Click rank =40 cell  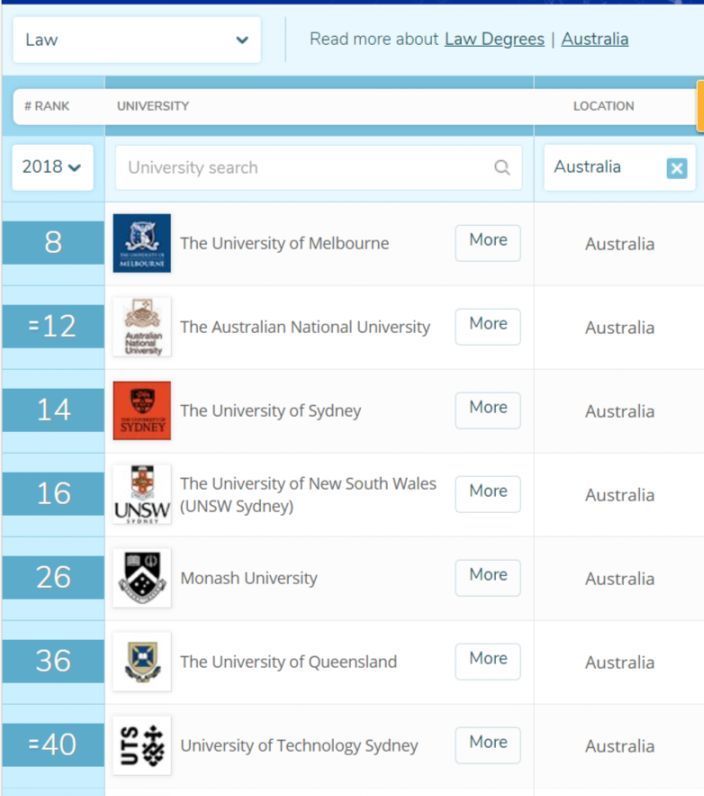tap(53, 745)
